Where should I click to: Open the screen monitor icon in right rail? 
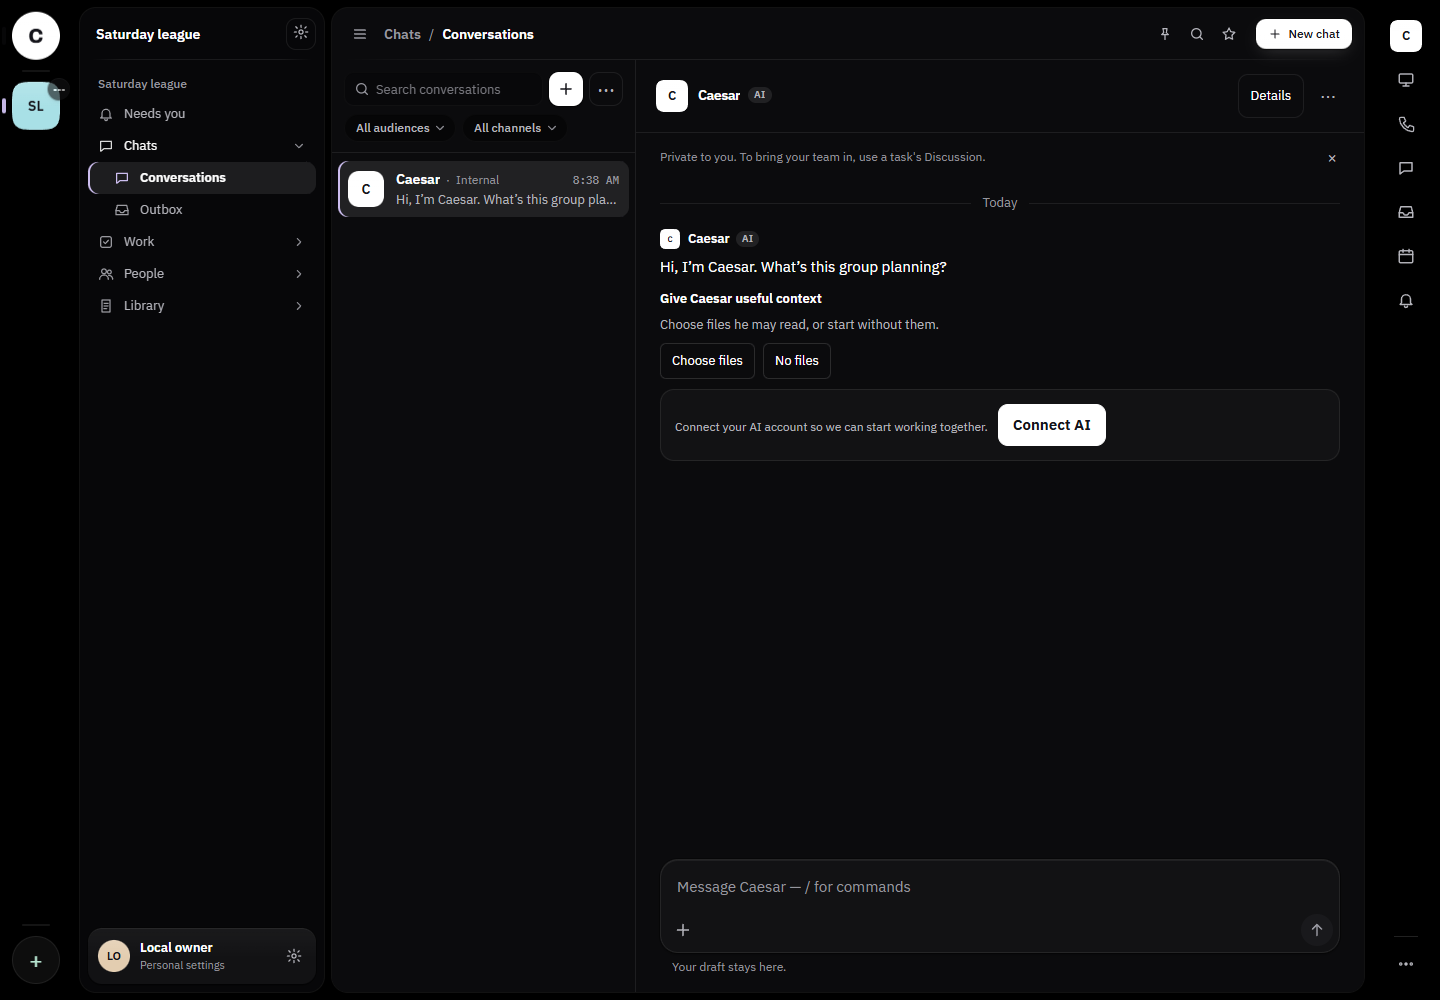(1406, 80)
